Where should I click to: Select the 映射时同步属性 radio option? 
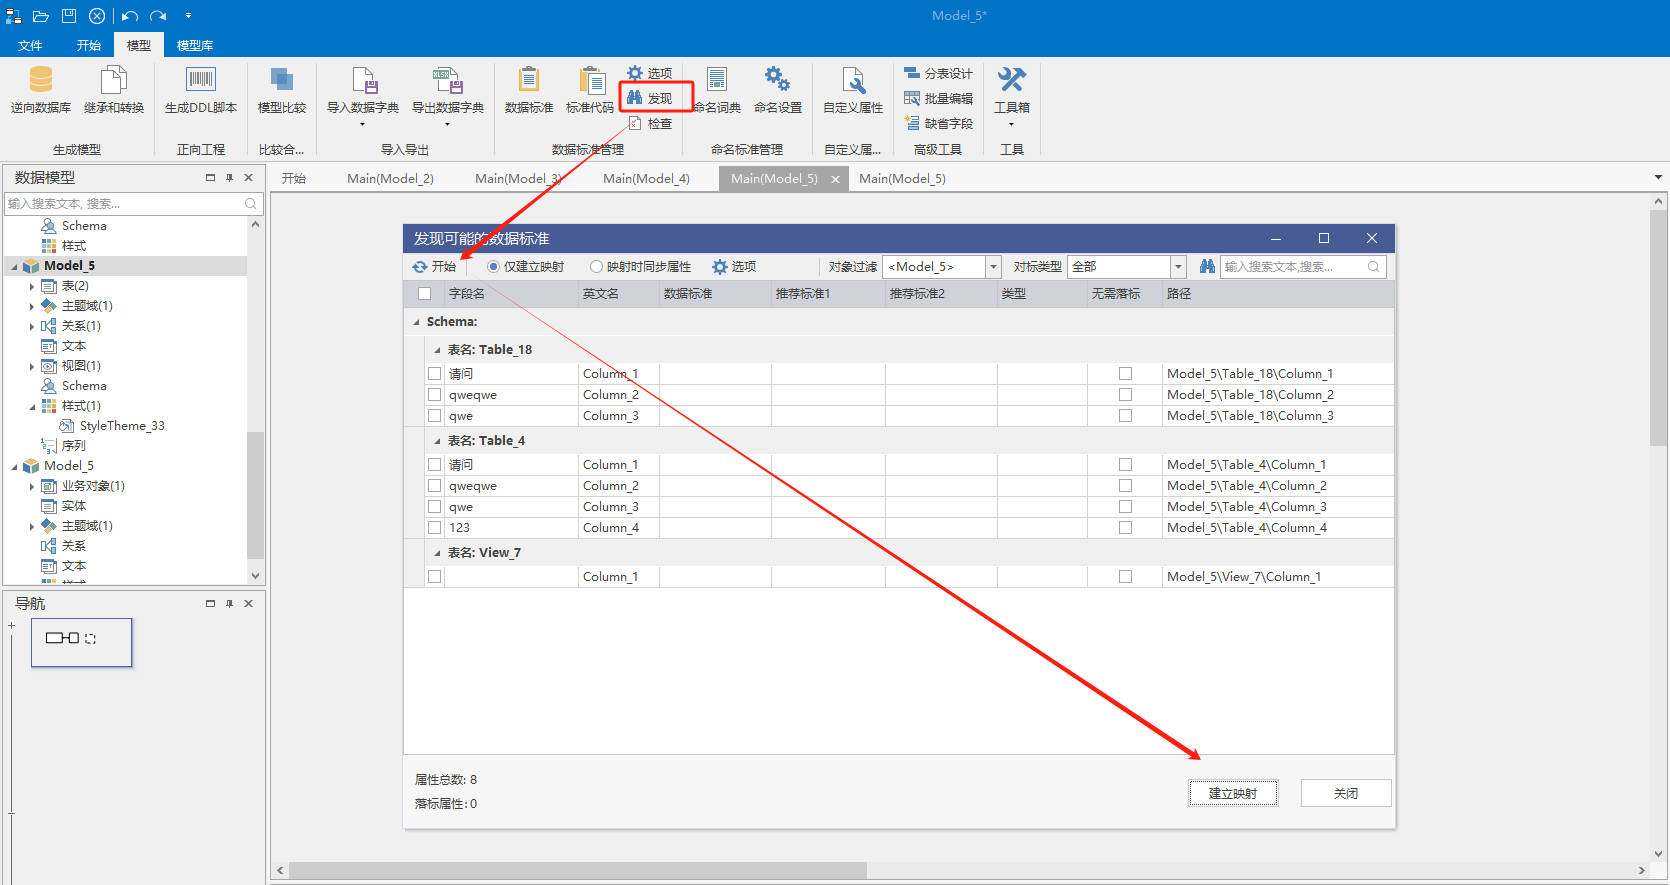tap(641, 267)
